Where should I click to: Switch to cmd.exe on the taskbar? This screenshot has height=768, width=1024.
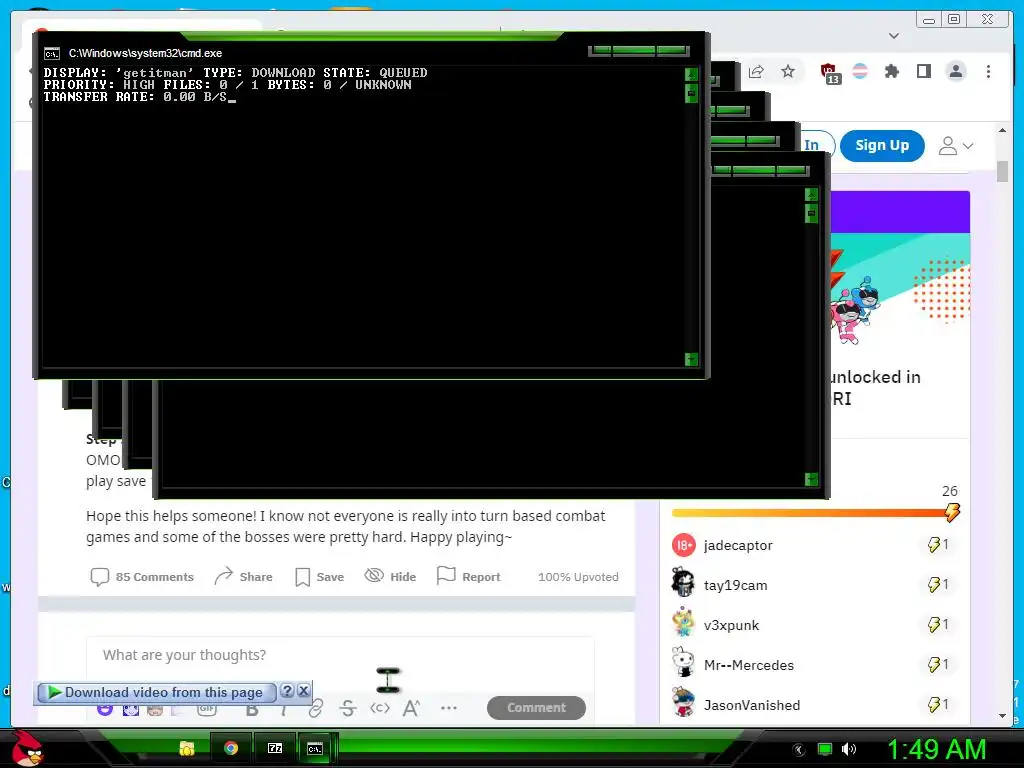[315, 748]
